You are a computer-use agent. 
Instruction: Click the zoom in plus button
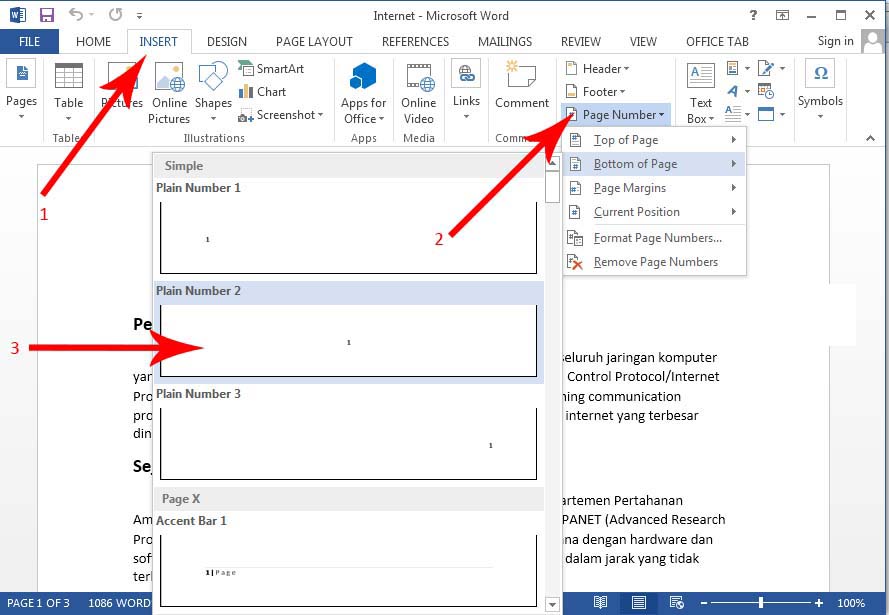[819, 603]
